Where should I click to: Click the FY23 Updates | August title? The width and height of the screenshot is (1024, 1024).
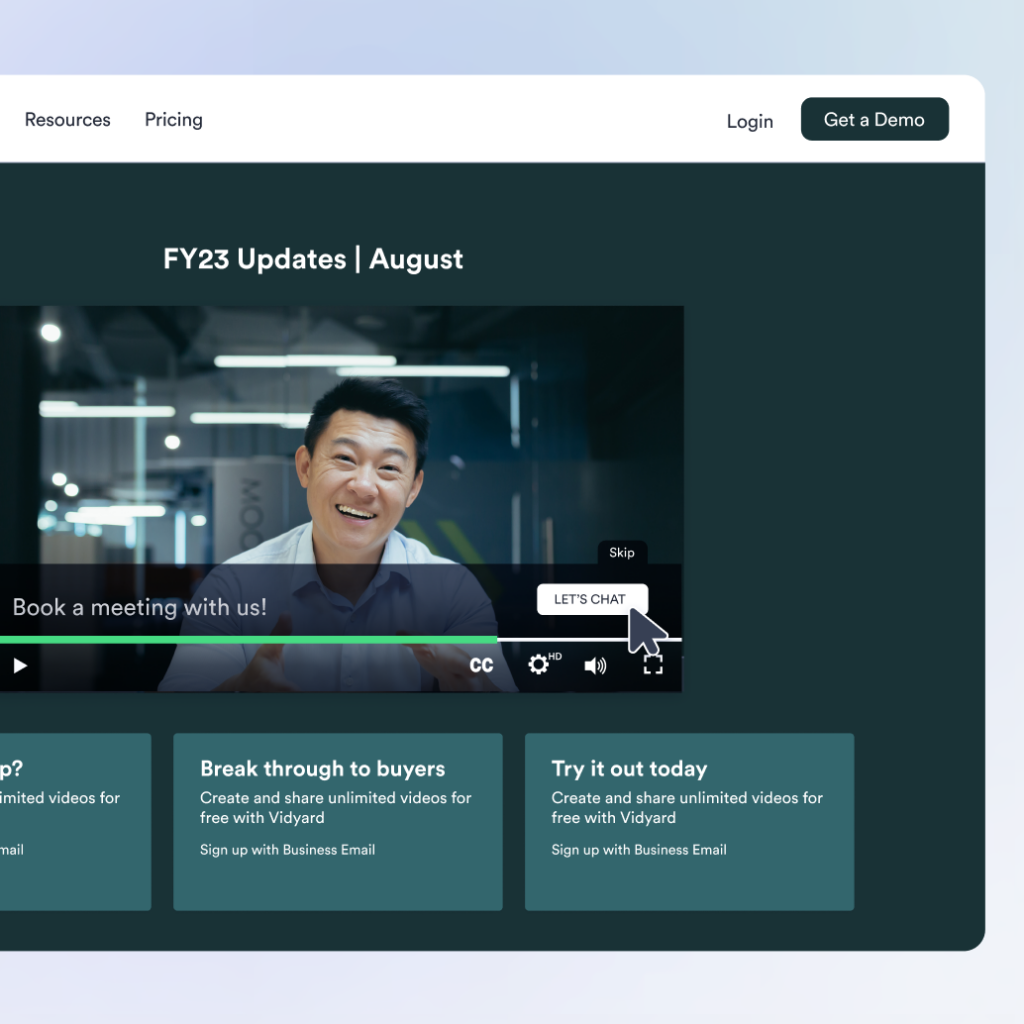(313, 259)
